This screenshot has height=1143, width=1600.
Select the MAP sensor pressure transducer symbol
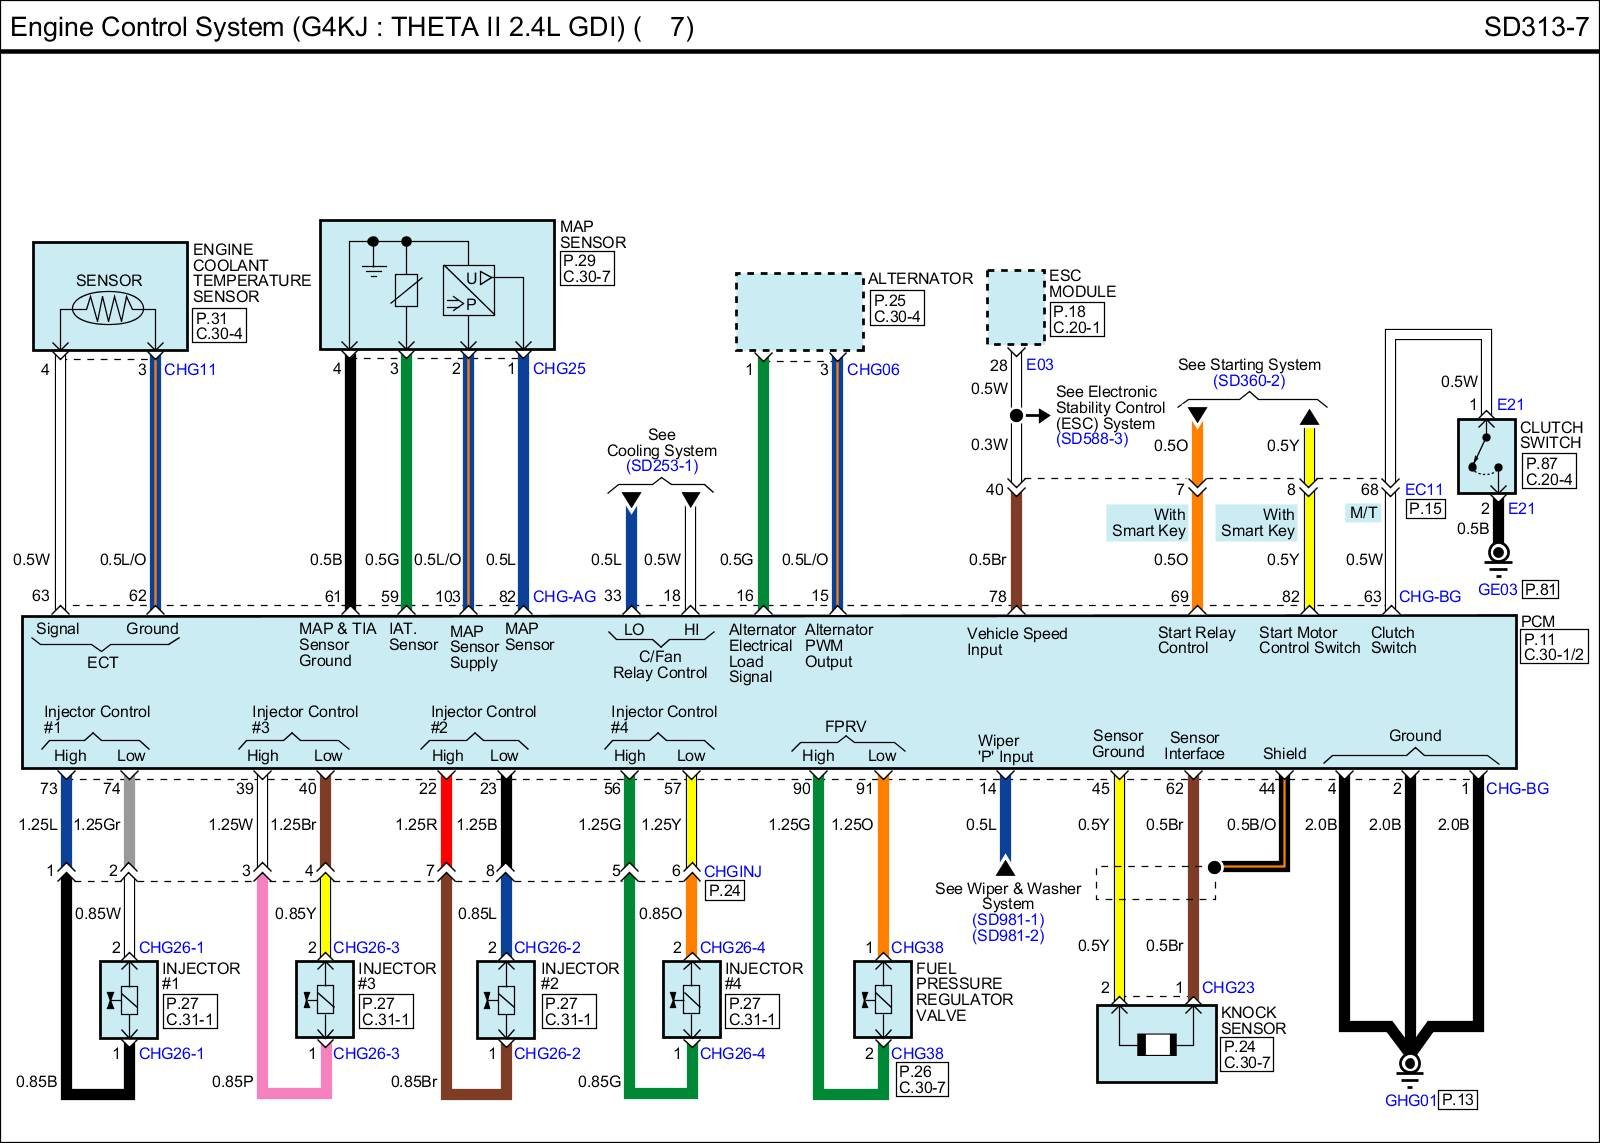pyautogui.click(x=468, y=290)
